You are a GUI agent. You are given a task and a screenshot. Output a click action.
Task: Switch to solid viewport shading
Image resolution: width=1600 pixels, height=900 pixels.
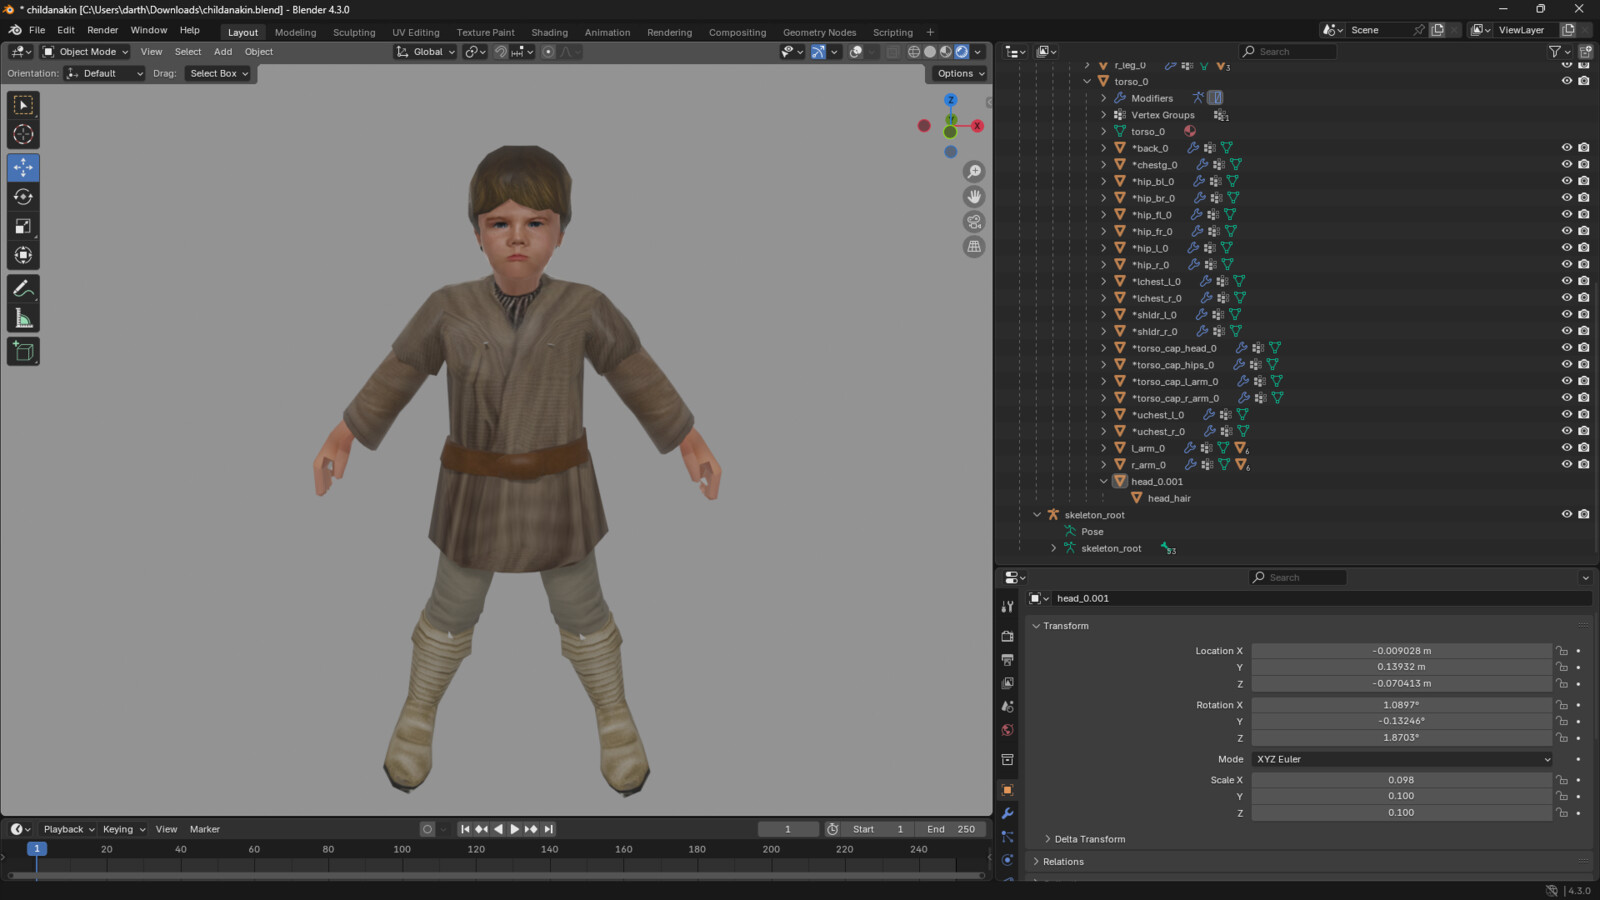tap(929, 52)
